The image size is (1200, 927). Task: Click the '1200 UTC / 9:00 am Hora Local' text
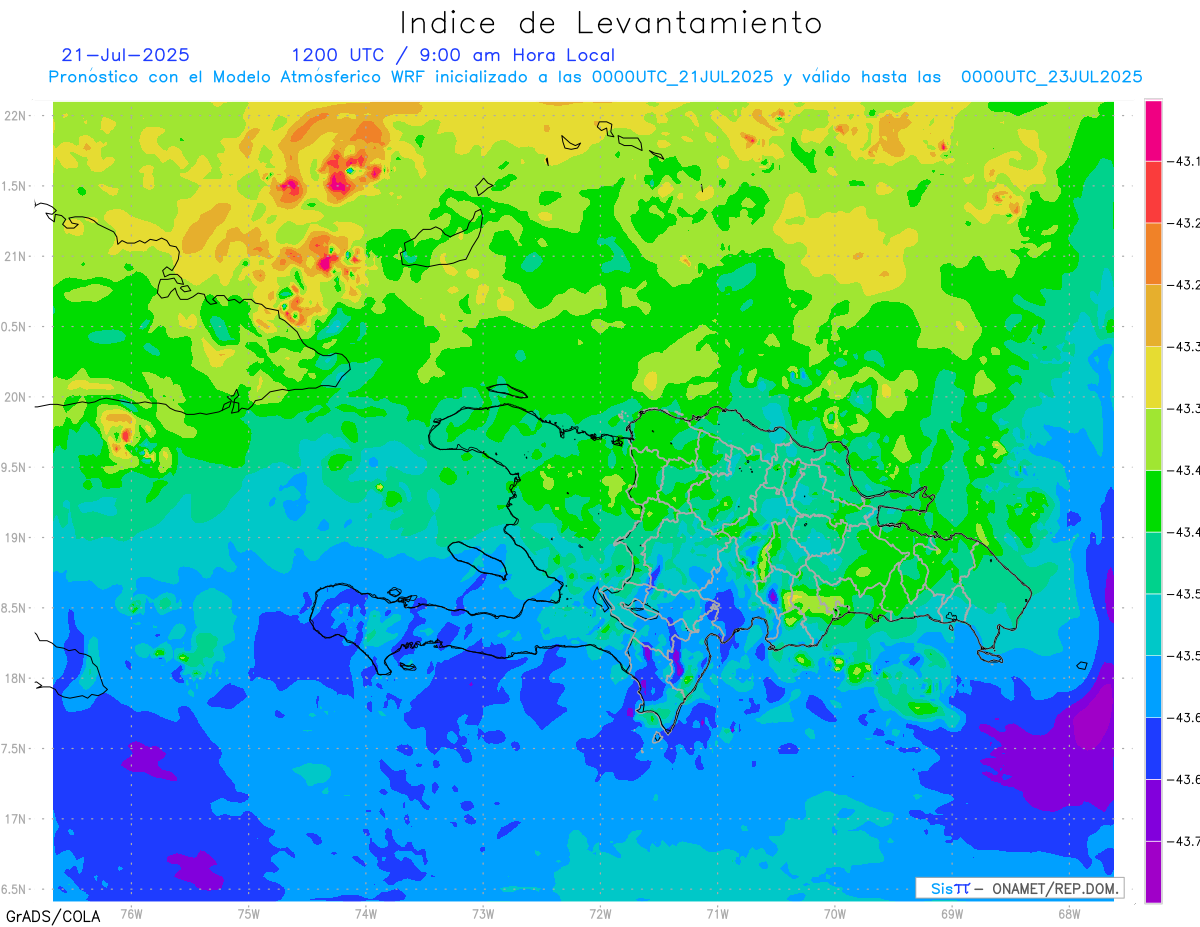(453, 56)
